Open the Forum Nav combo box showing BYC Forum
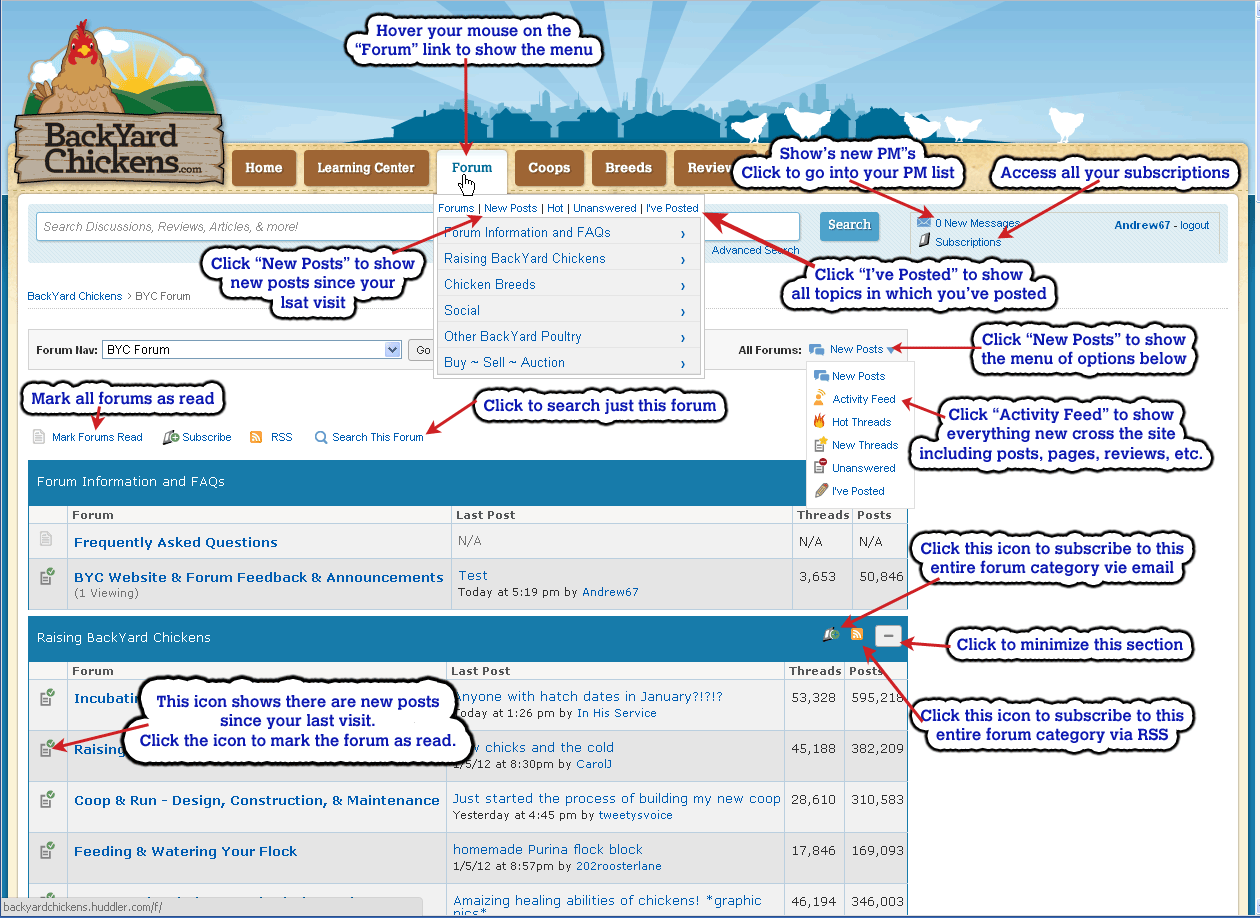 [x=252, y=350]
